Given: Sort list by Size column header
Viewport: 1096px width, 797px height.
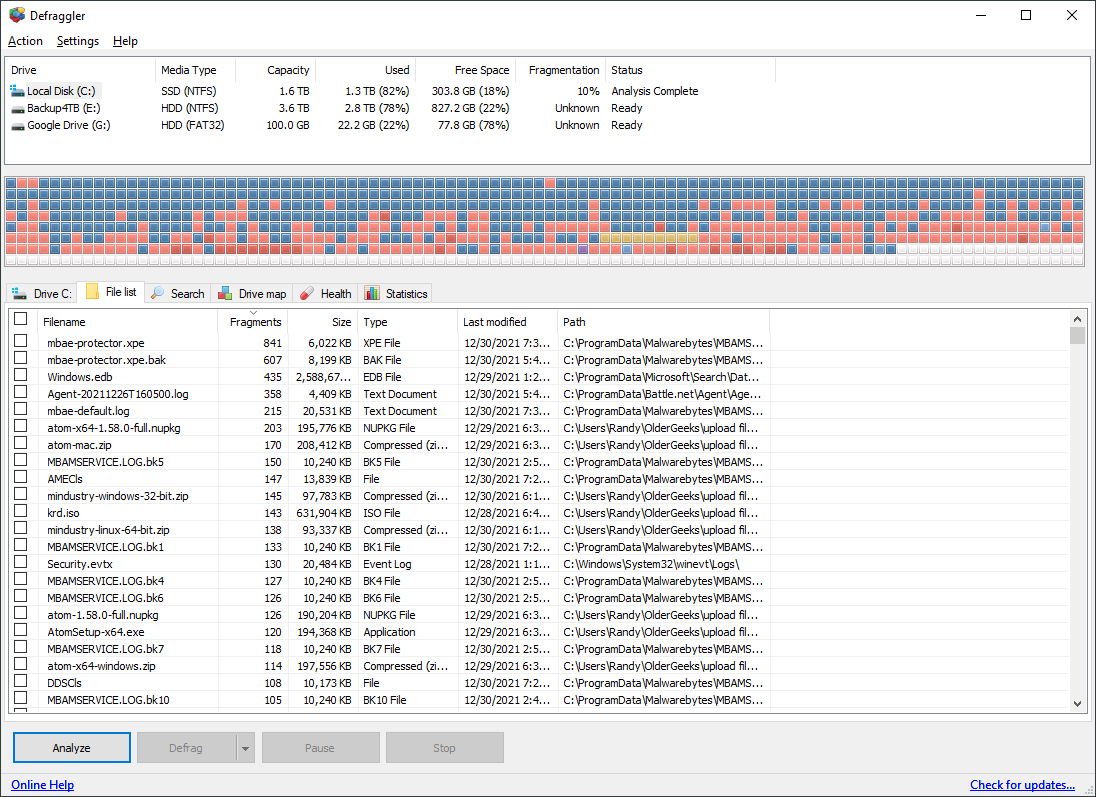Looking at the screenshot, I should 322,322.
